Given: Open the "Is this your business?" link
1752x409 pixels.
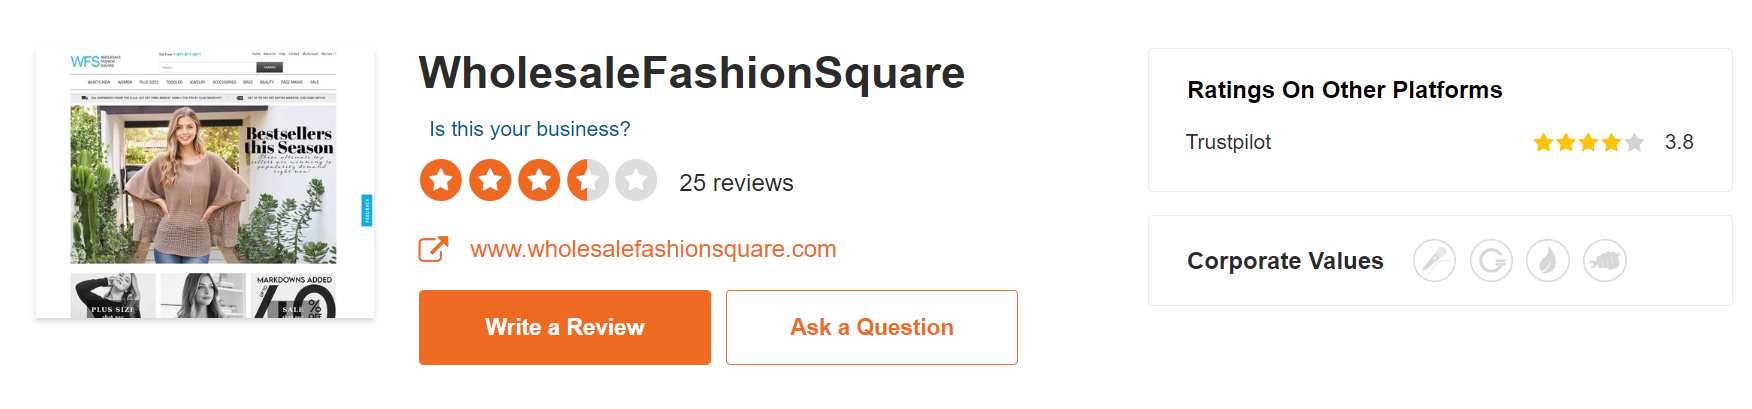Looking at the screenshot, I should [530, 129].
